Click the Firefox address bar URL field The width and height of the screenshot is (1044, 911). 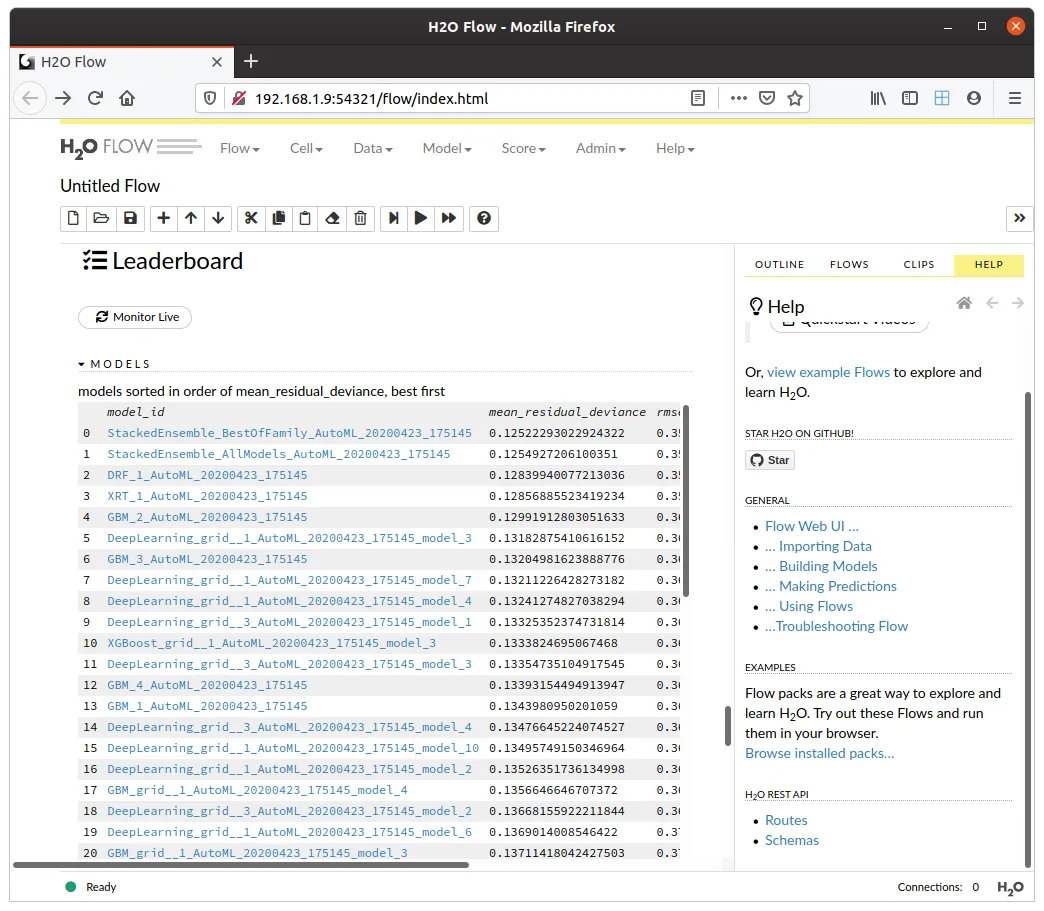coord(450,98)
